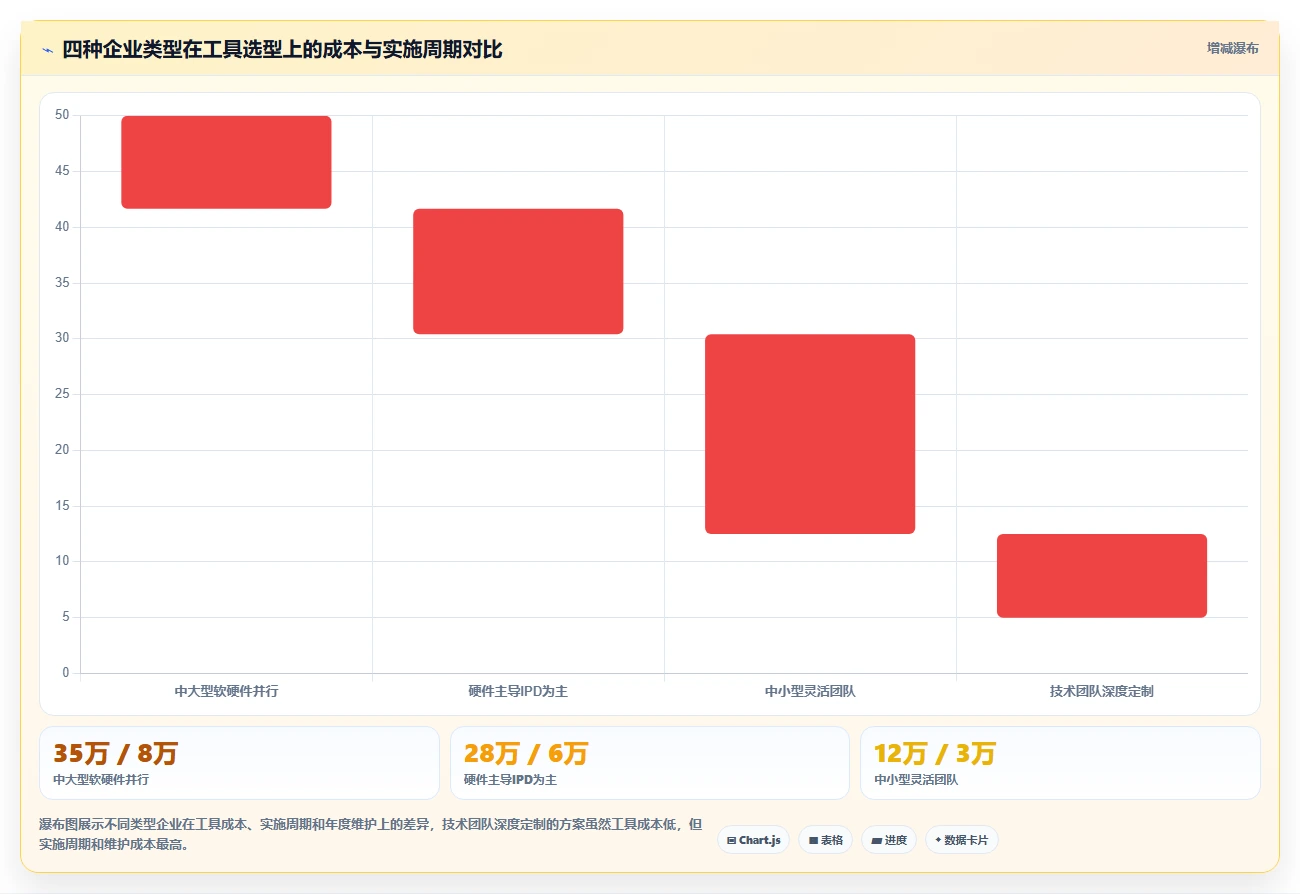Click the 进度 tag chip

(888, 840)
